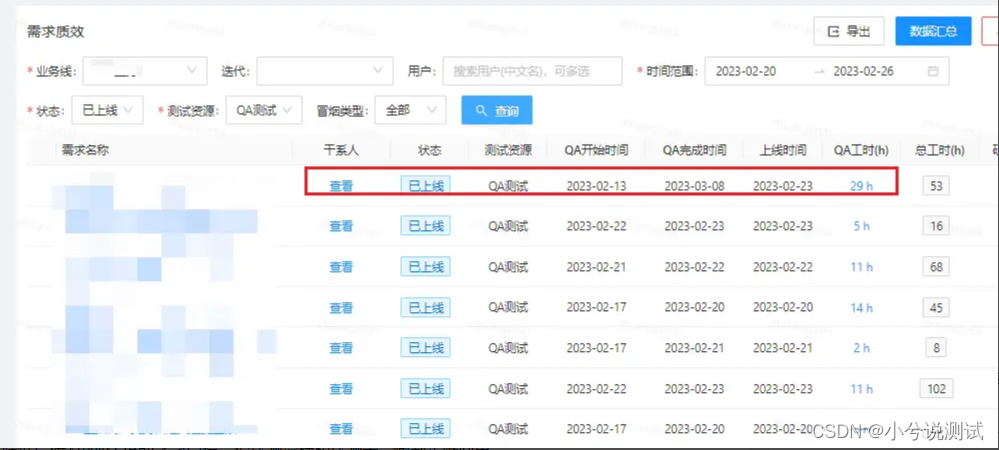Click total hours value 16

click(x=936, y=226)
